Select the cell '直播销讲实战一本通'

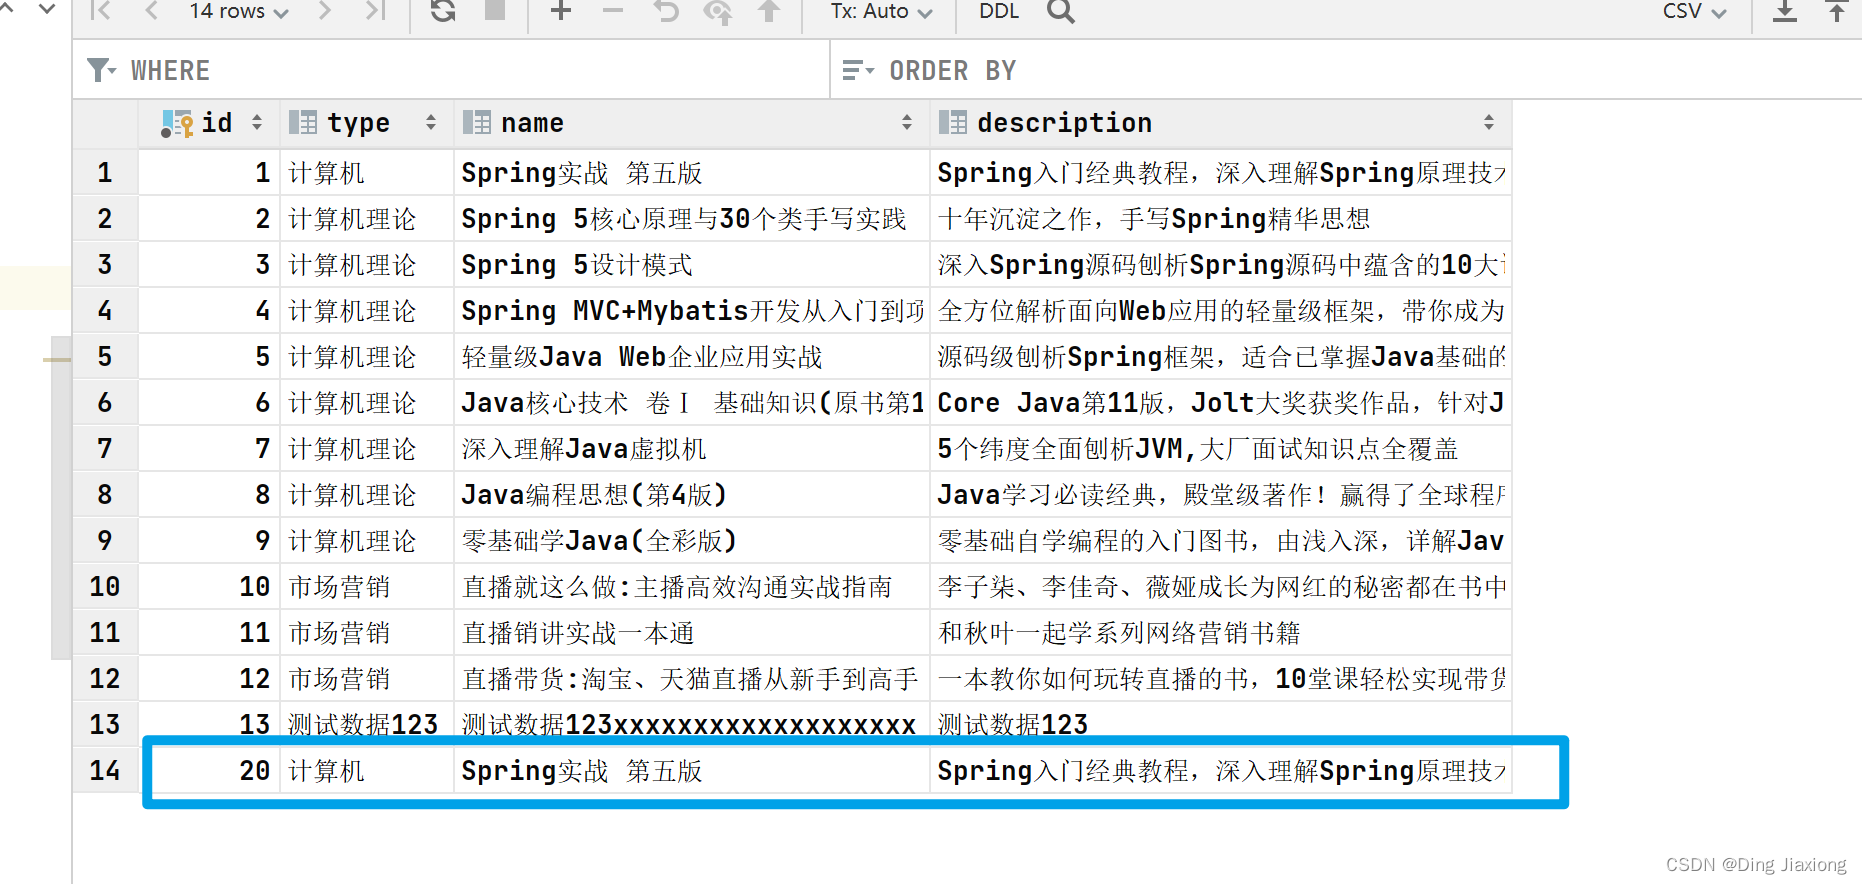(x=691, y=633)
